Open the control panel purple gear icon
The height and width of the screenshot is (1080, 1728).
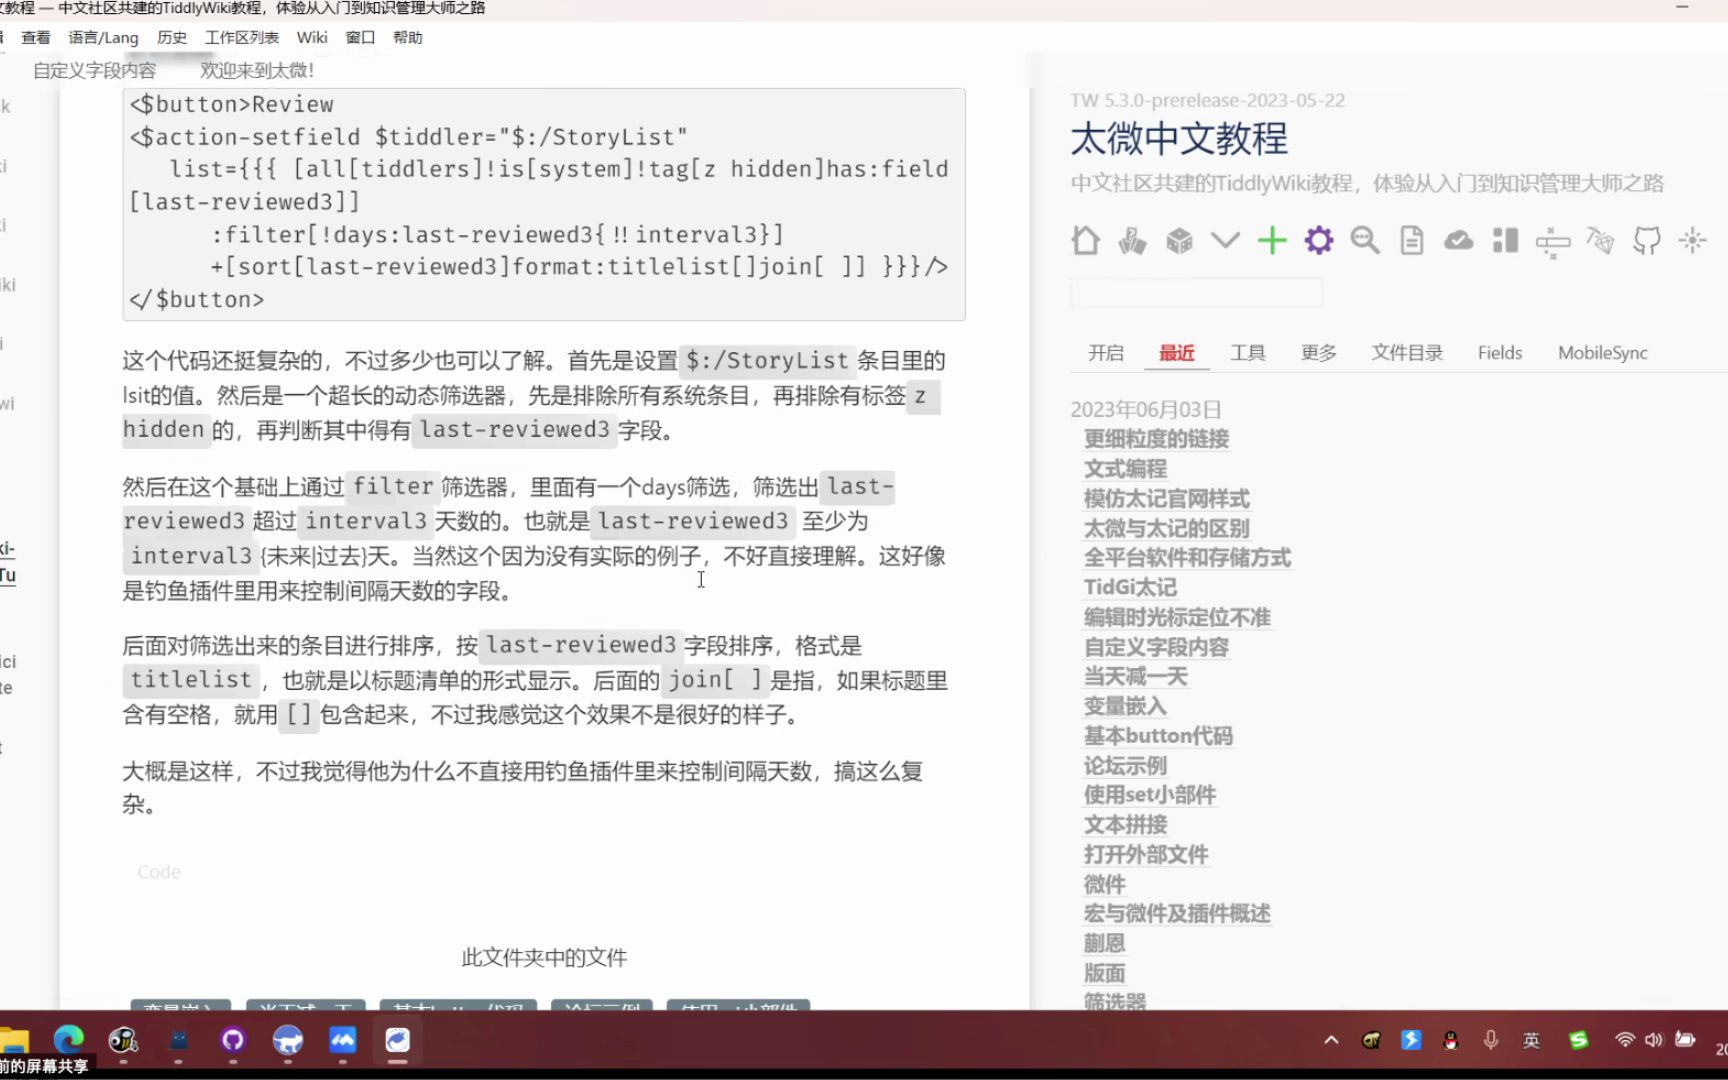click(x=1319, y=240)
